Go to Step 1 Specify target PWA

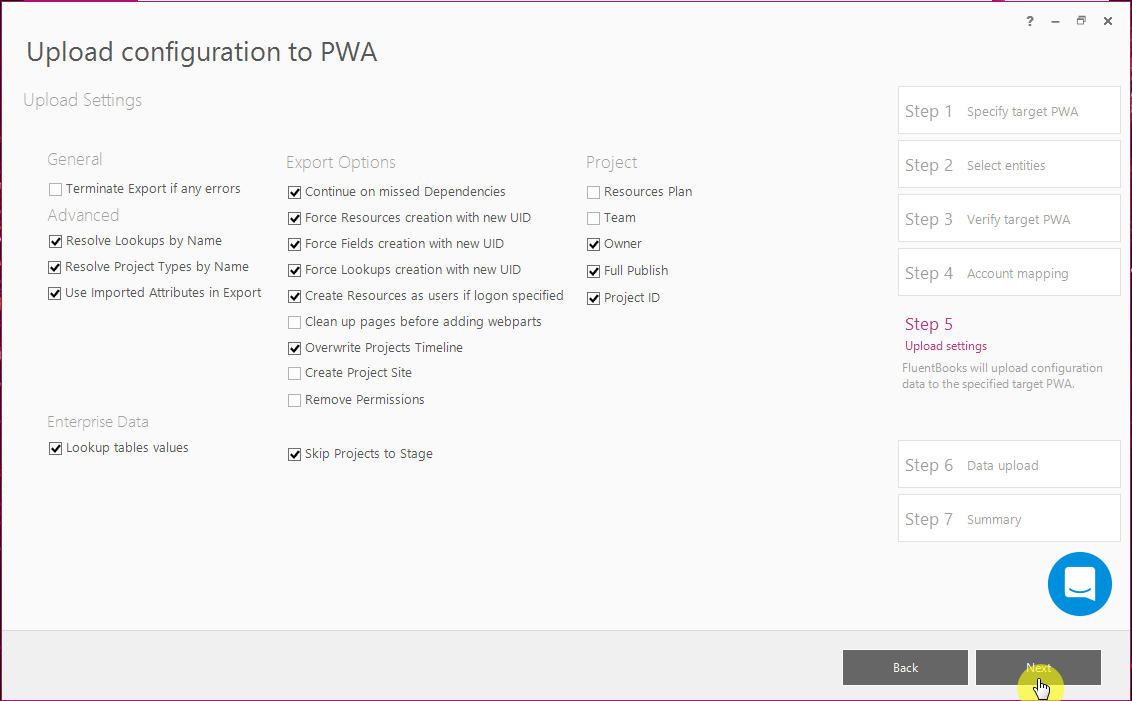(x=1009, y=110)
